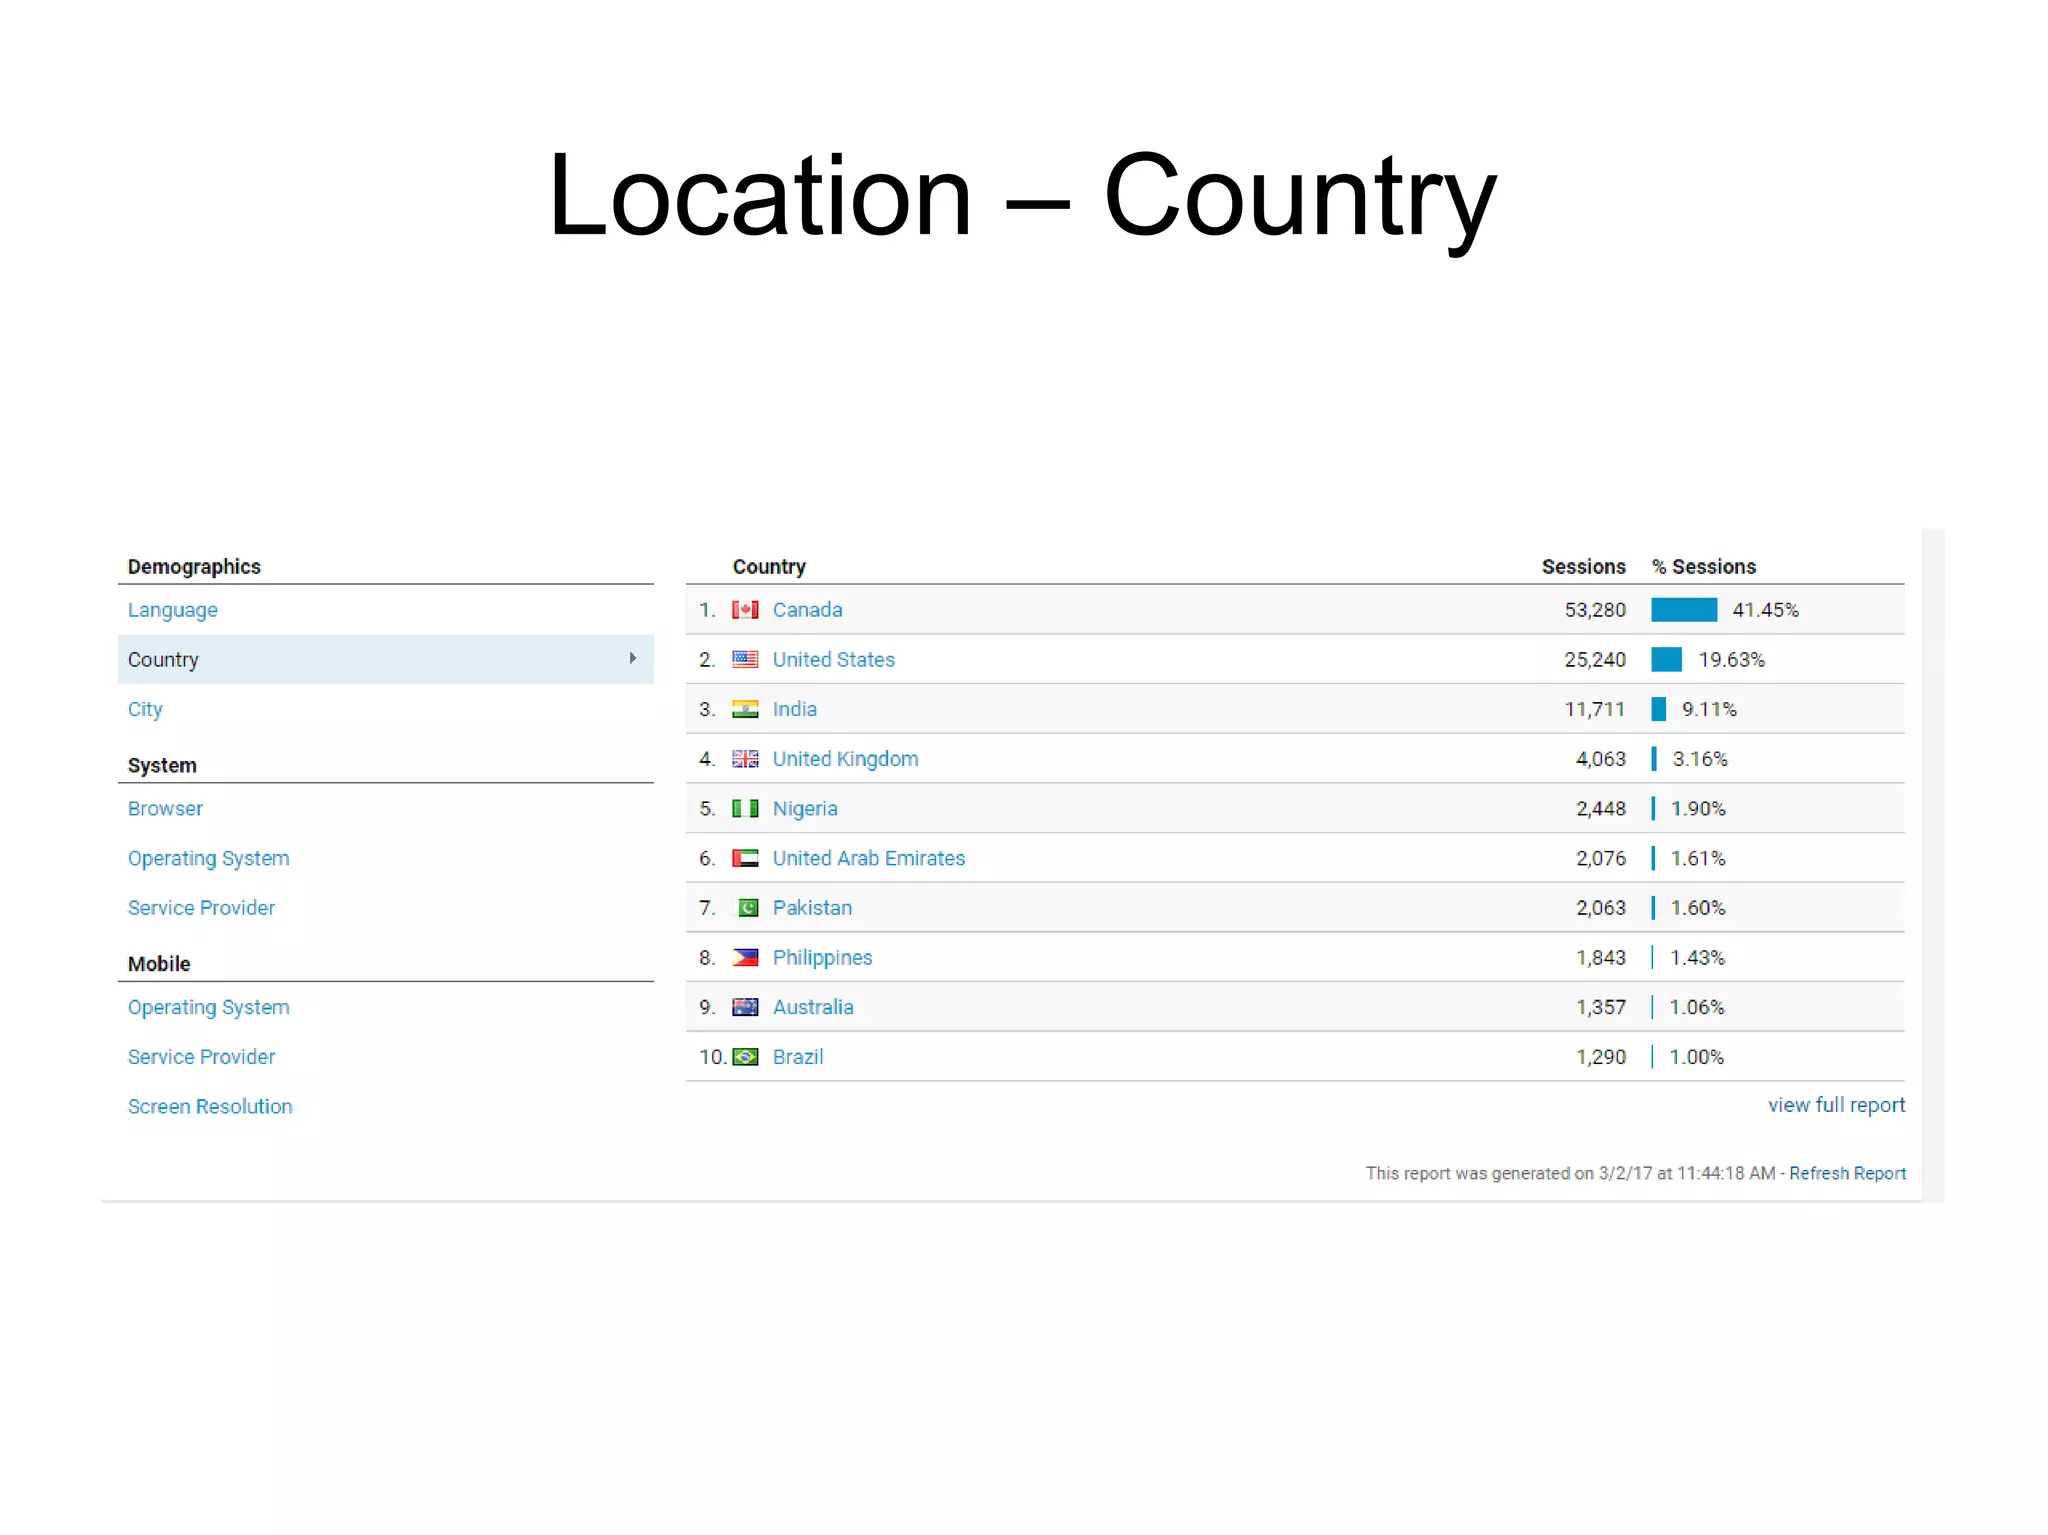Open the Philippines country link
Screen dimensions: 2048x1535
click(x=822, y=957)
